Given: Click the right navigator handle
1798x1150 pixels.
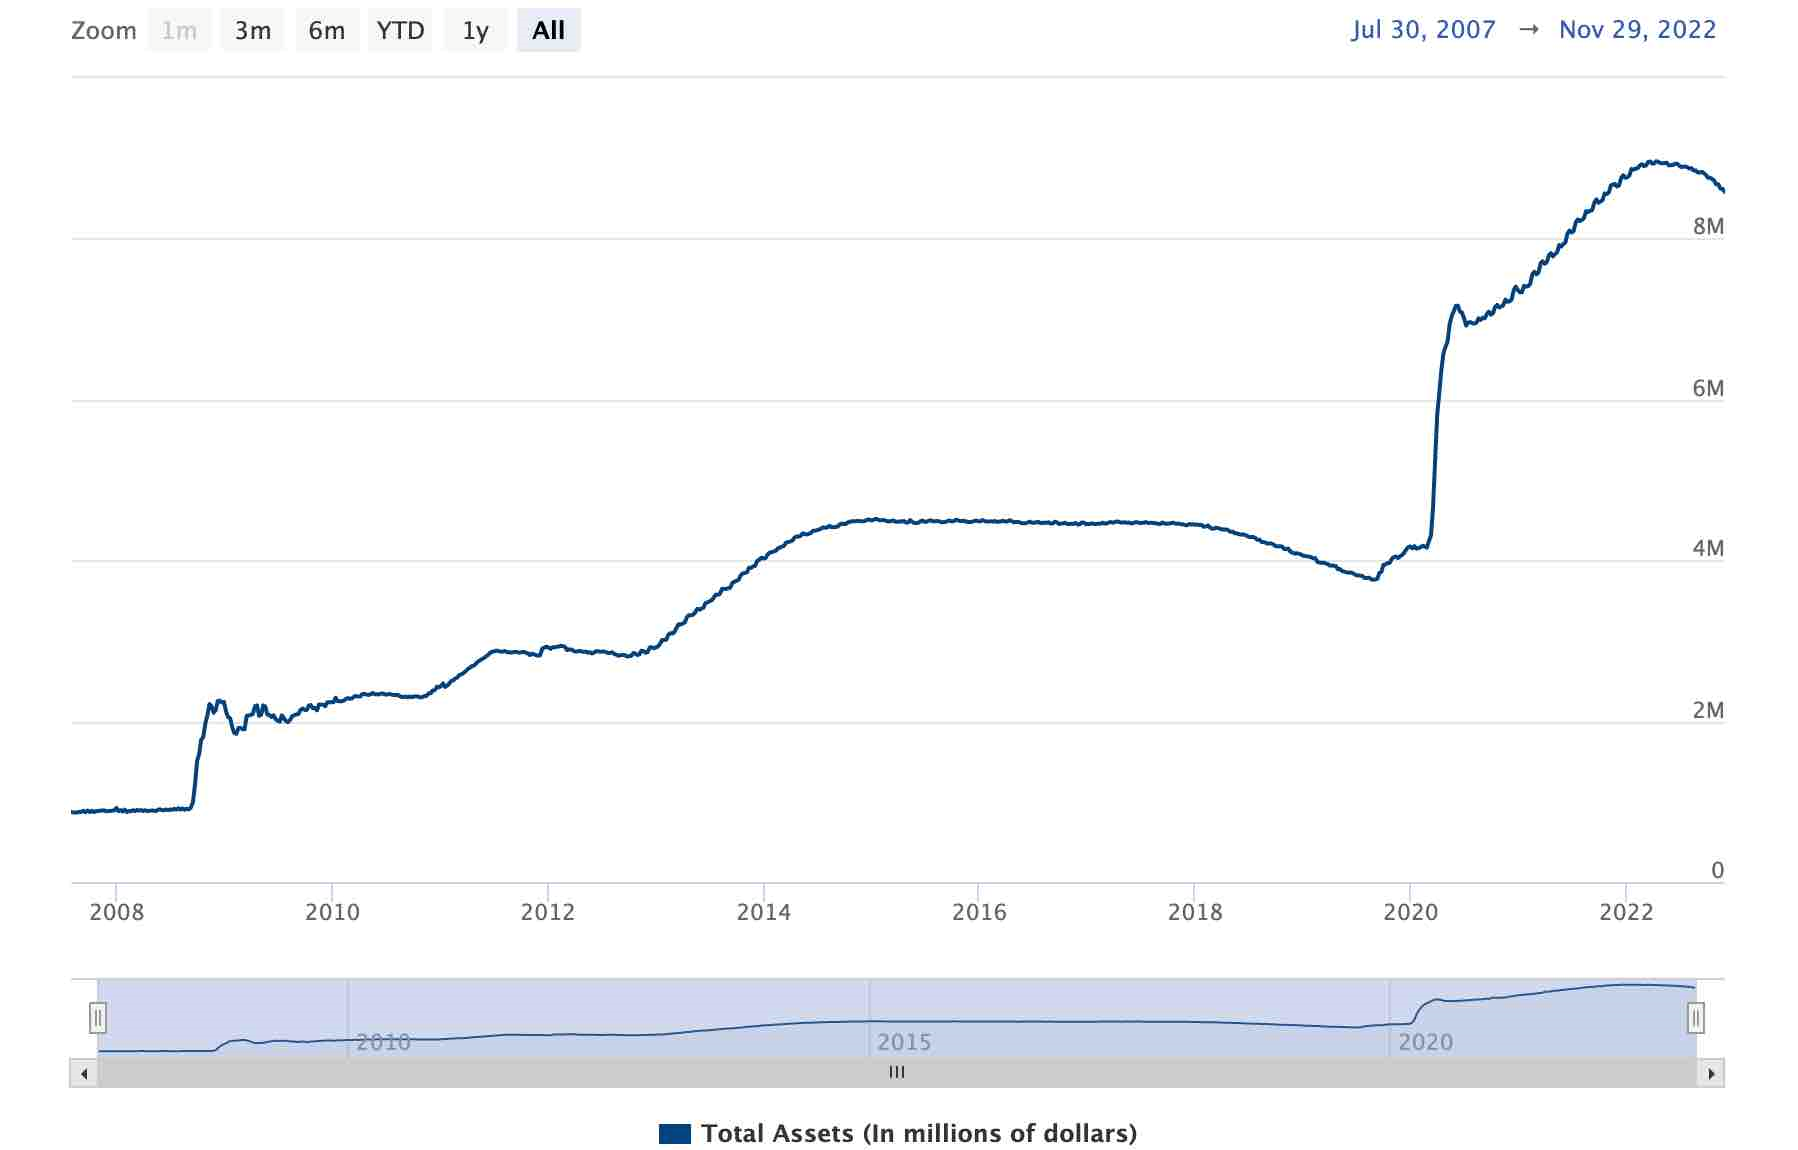Looking at the screenshot, I should (x=1695, y=1018).
